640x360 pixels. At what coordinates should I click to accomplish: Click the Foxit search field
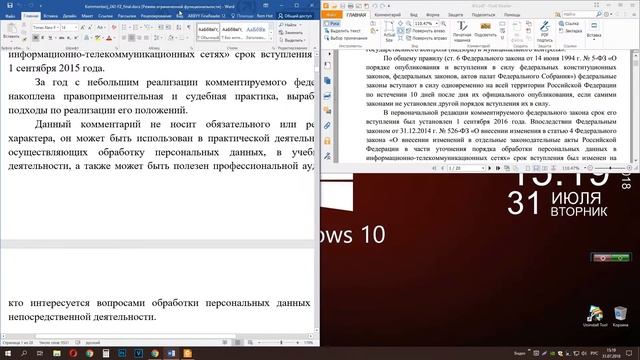pos(579,14)
